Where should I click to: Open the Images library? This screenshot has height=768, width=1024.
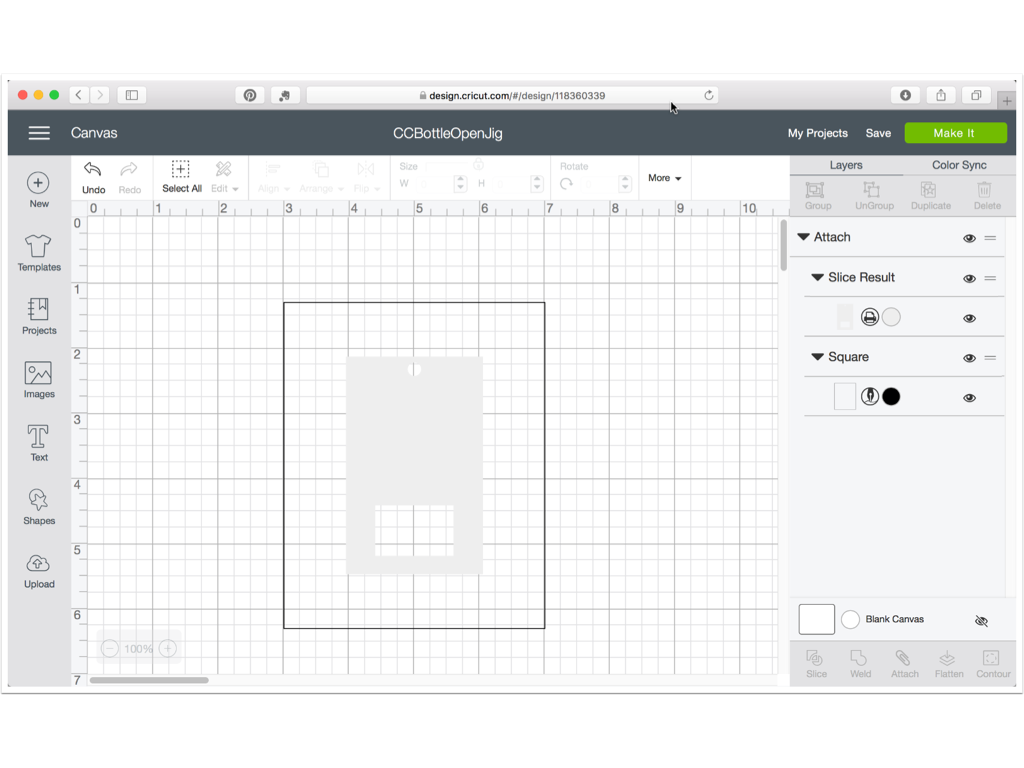(x=39, y=379)
